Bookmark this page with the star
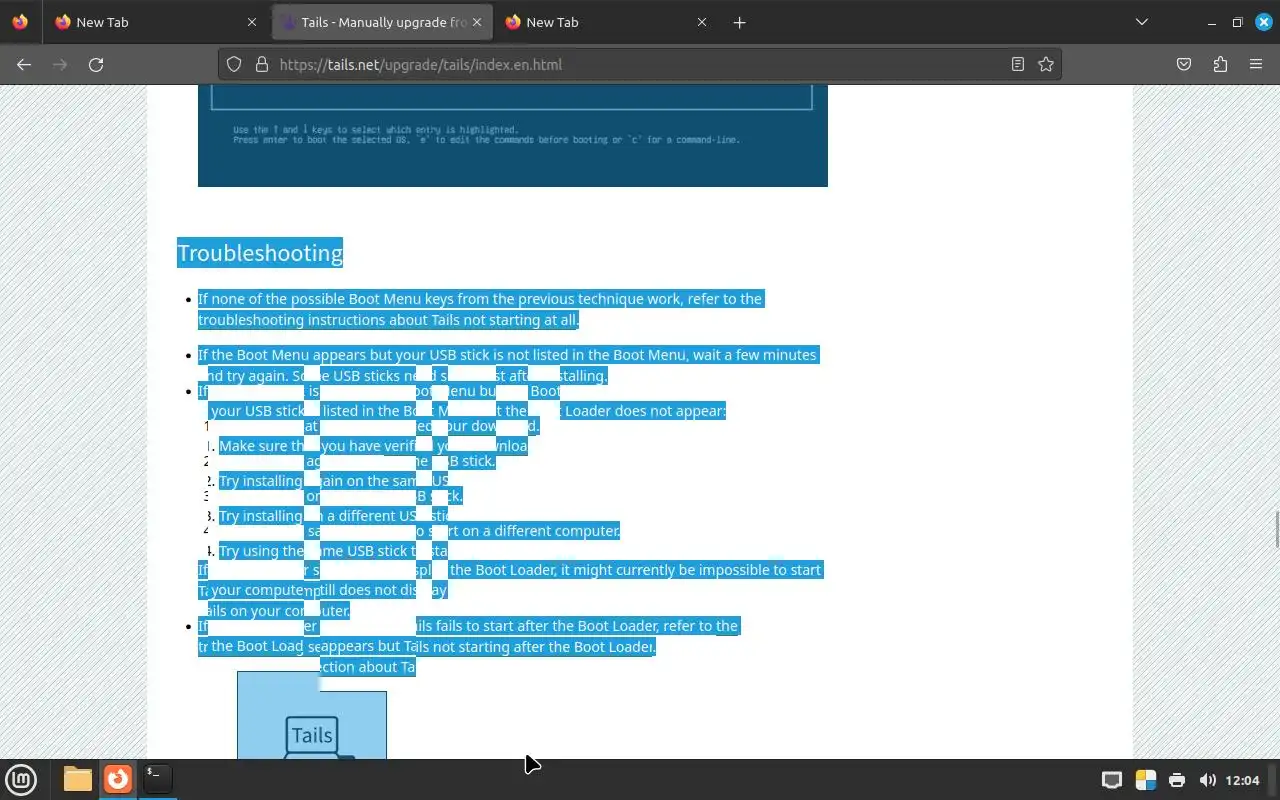 coord(1046,64)
